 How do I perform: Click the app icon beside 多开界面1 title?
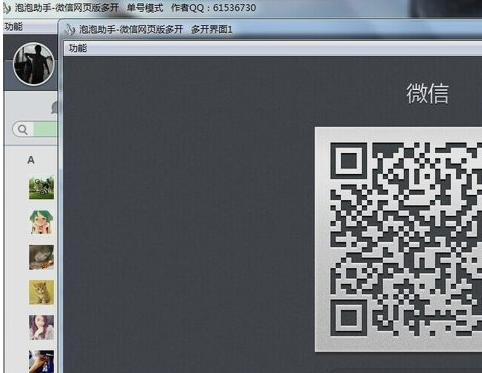click(70, 29)
